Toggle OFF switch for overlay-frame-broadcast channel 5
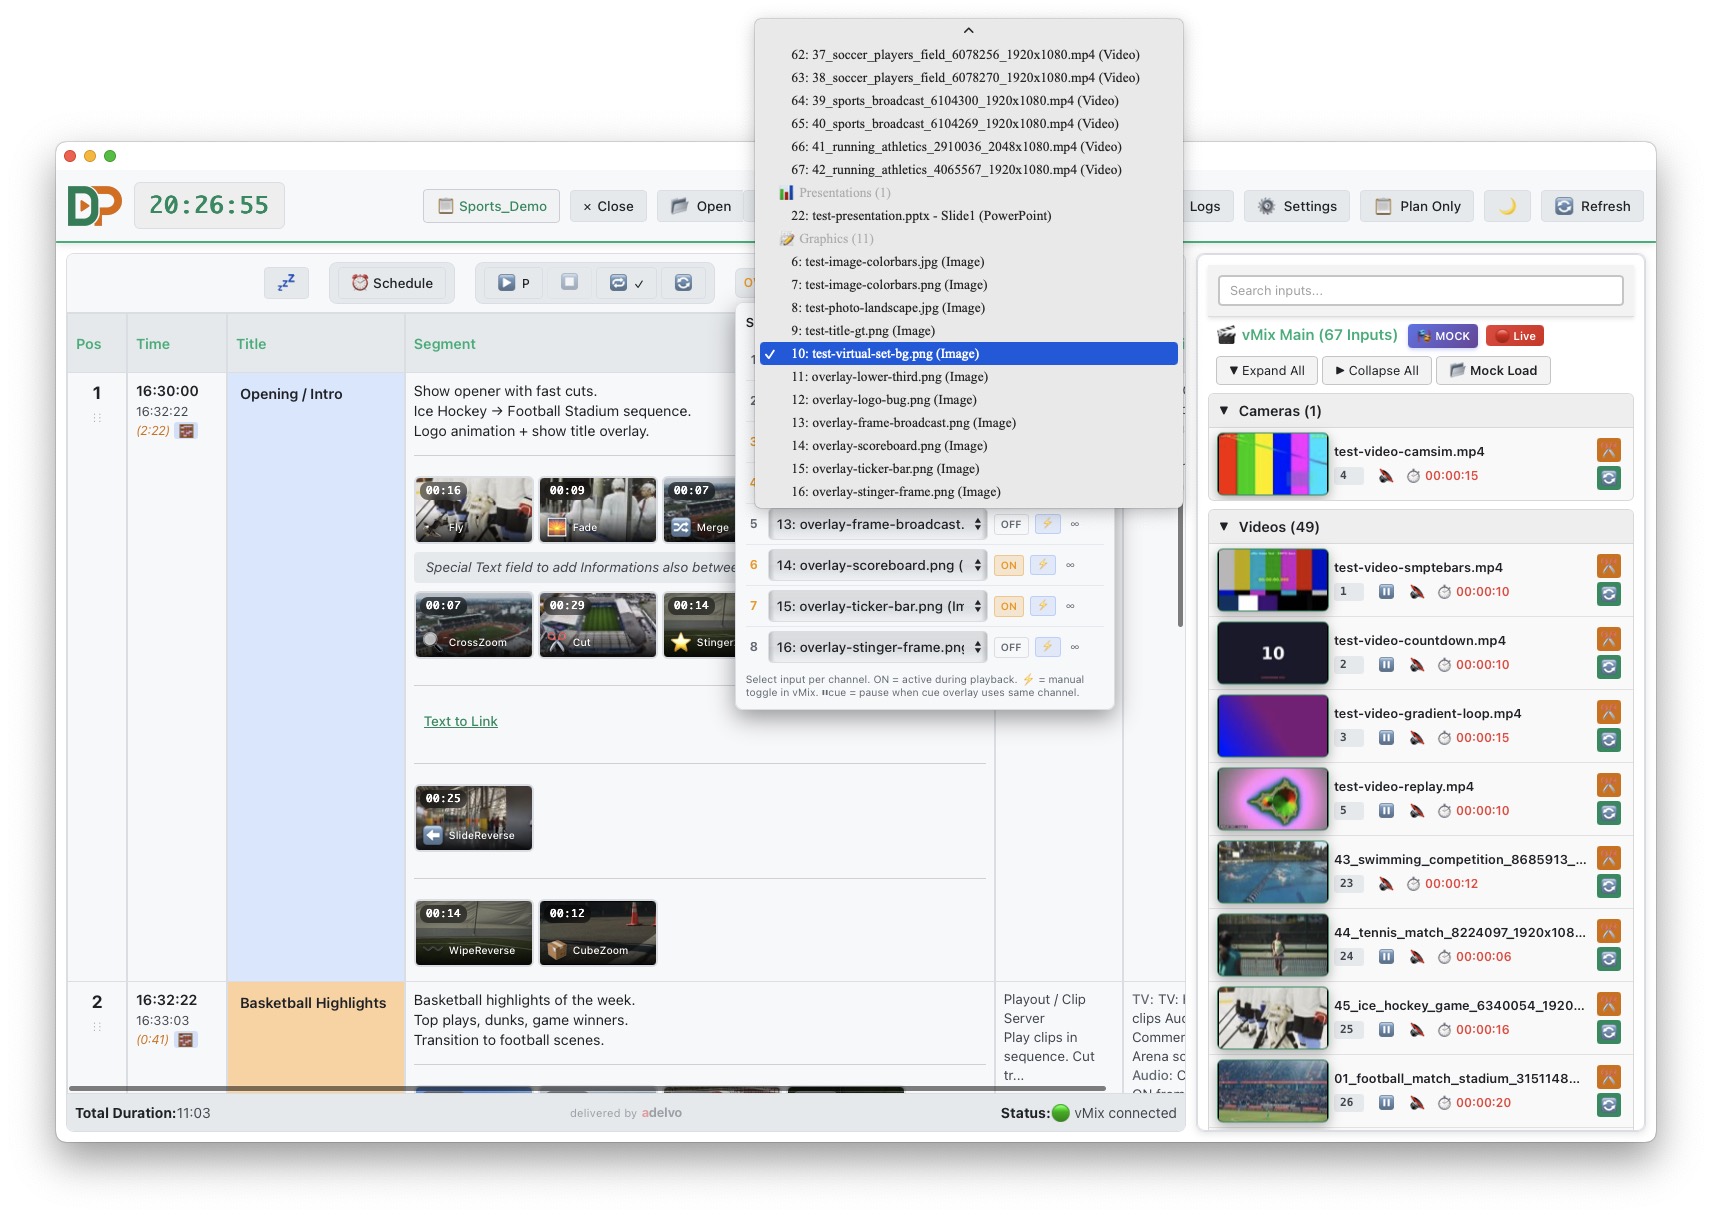 (1011, 524)
